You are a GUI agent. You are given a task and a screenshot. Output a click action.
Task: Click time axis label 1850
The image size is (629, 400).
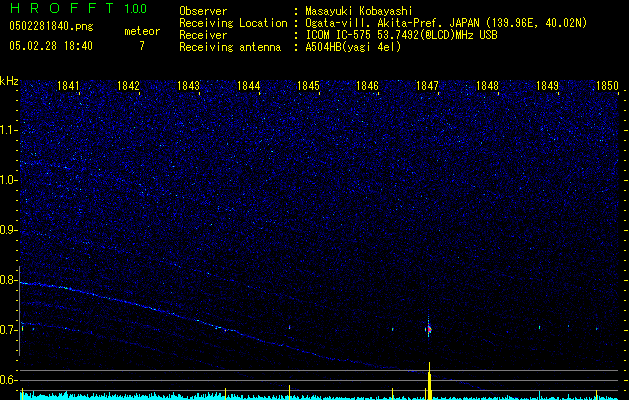click(x=607, y=86)
